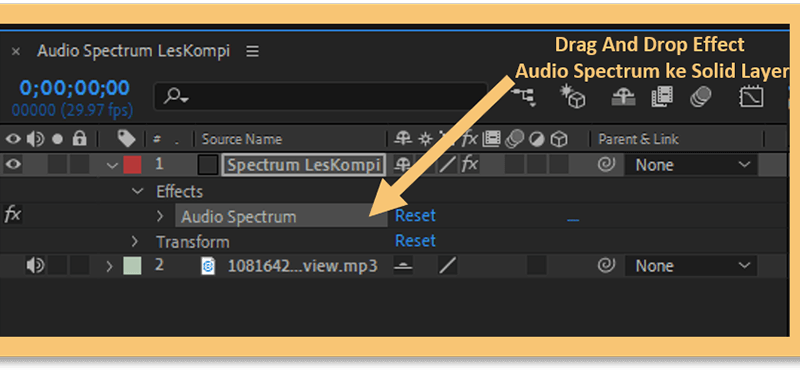
Task: Click the parent pick whip of layer 1
Action: coord(606,164)
